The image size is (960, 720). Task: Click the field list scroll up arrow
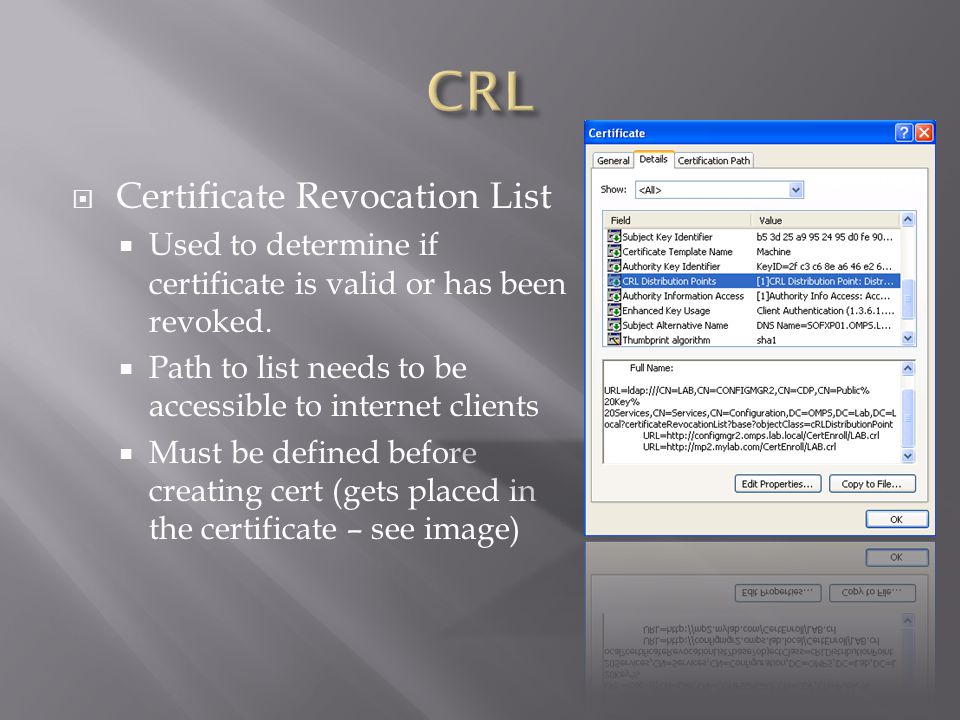(908, 219)
